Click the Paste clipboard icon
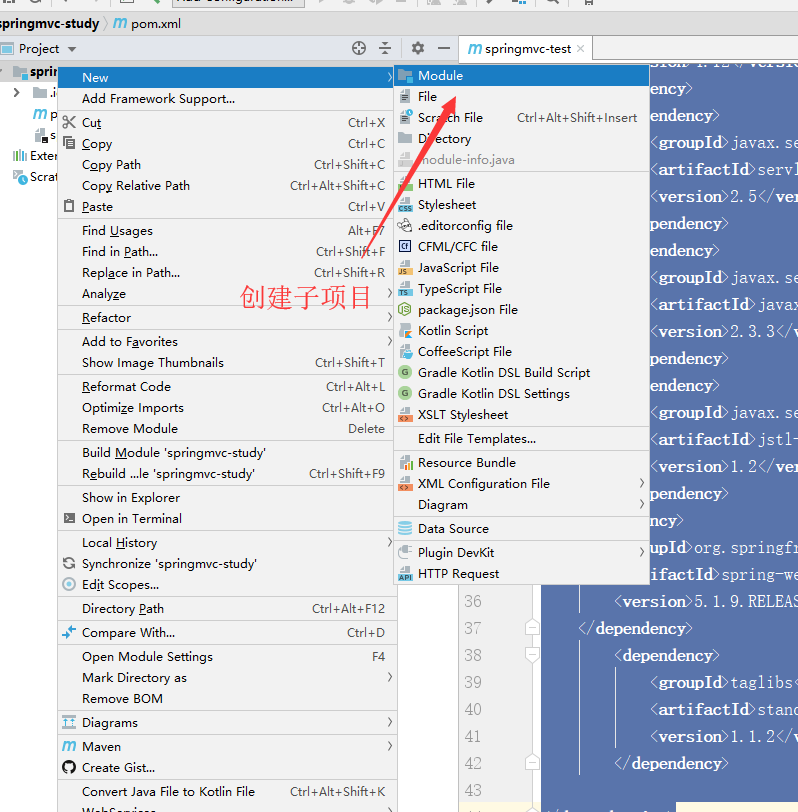Image resolution: width=798 pixels, height=812 pixels. point(69,206)
